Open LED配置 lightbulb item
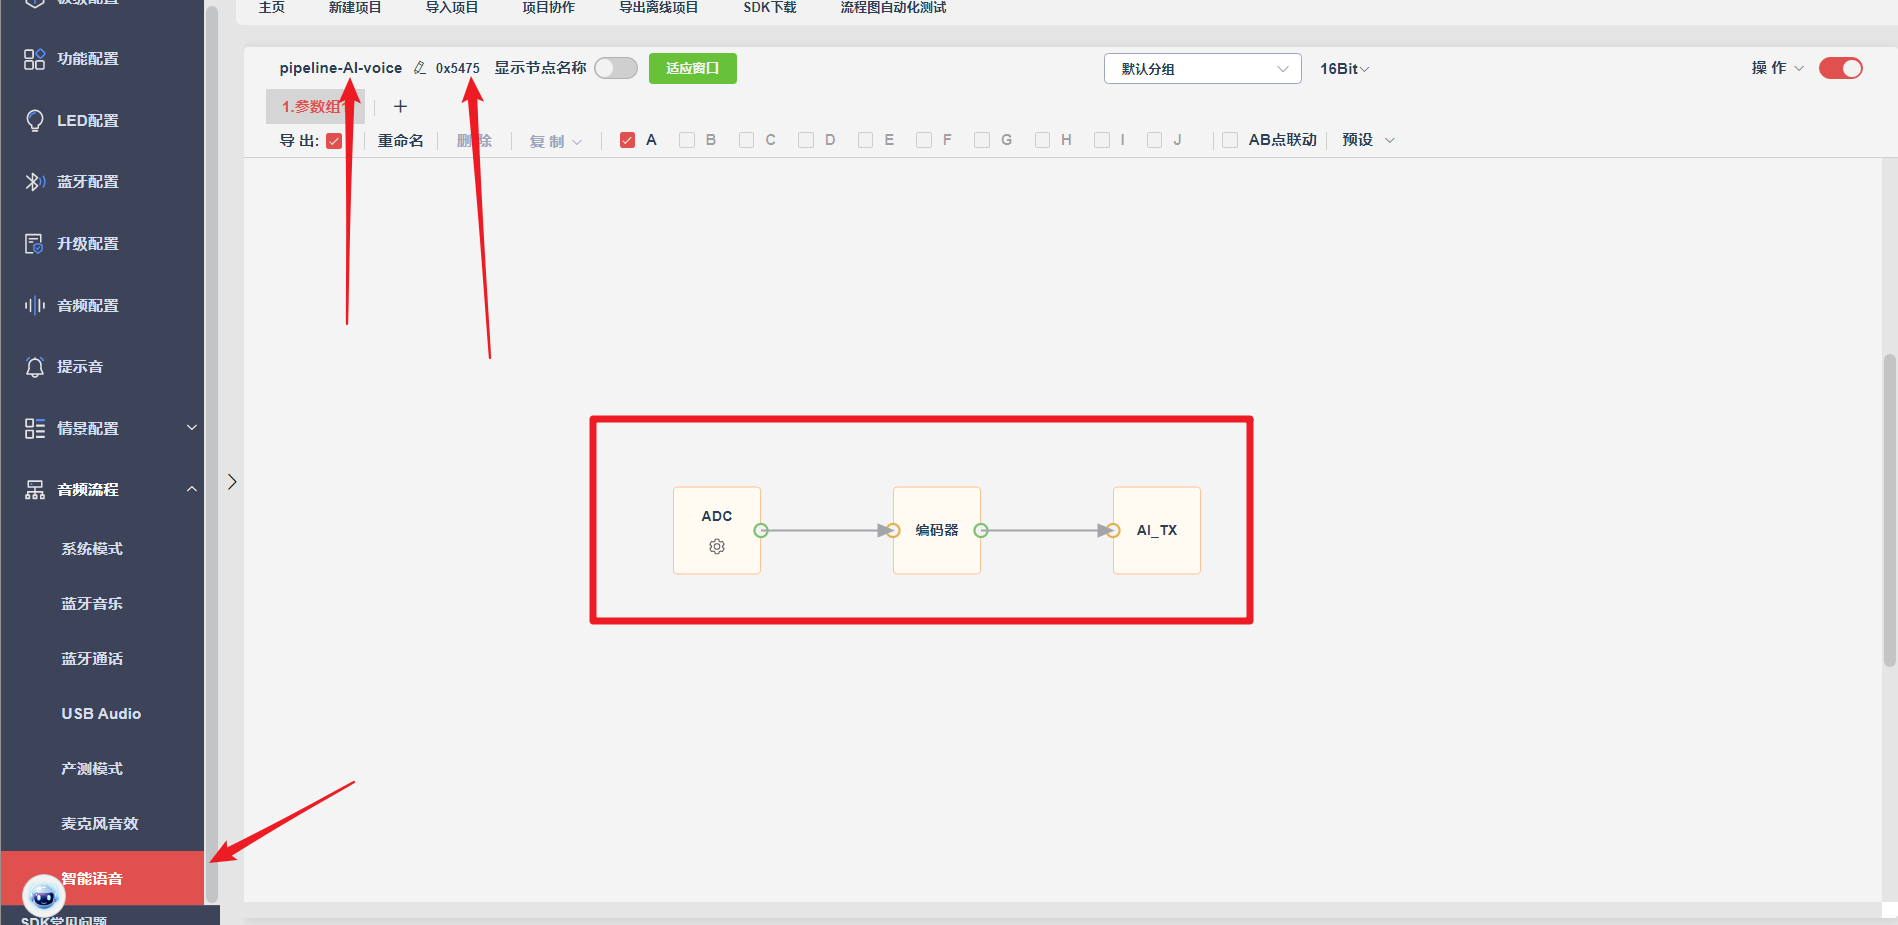 [x=102, y=121]
